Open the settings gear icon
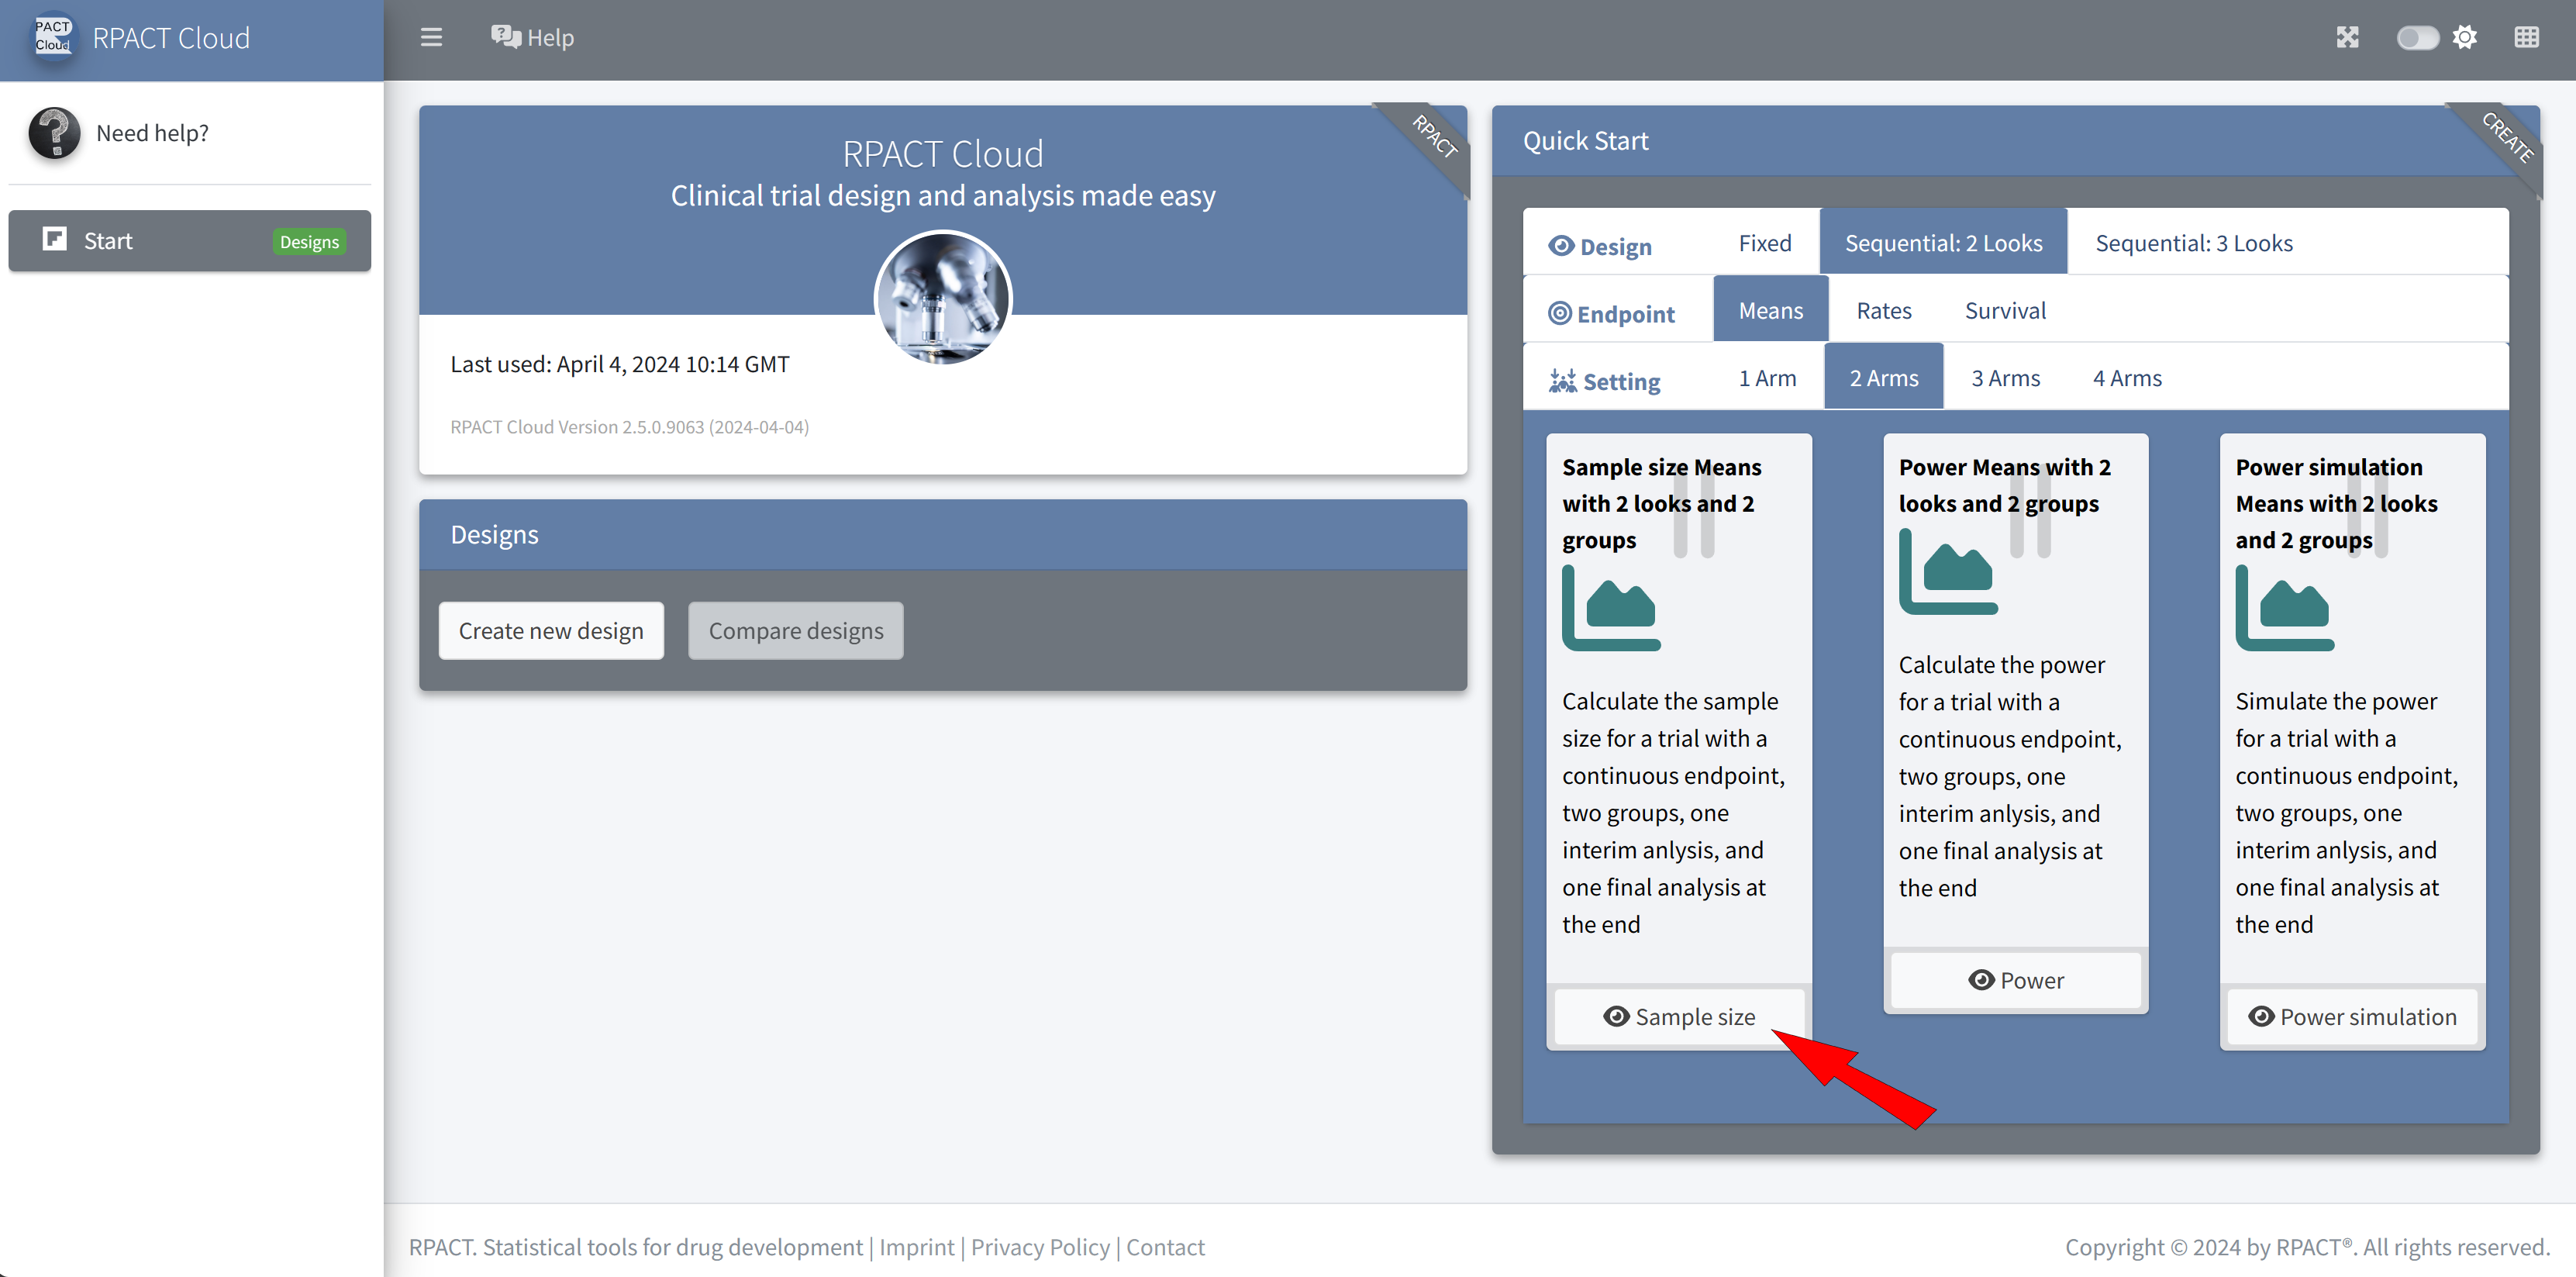 click(x=2465, y=37)
